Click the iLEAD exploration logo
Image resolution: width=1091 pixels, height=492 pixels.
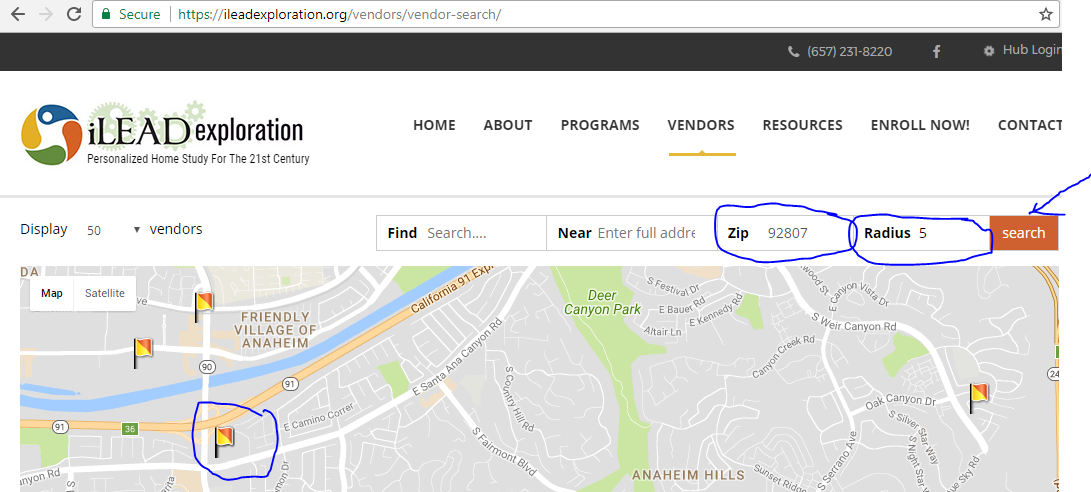pyautogui.click(x=165, y=134)
